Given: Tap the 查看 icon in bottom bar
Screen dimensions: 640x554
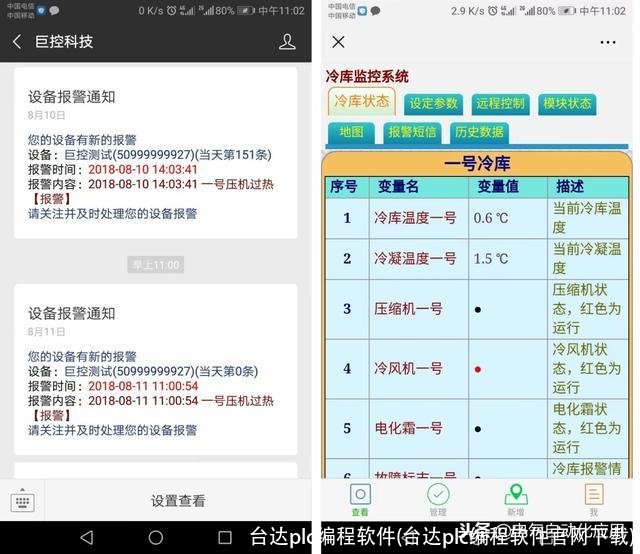Looking at the screenshot, I should (x=360, y=500).
